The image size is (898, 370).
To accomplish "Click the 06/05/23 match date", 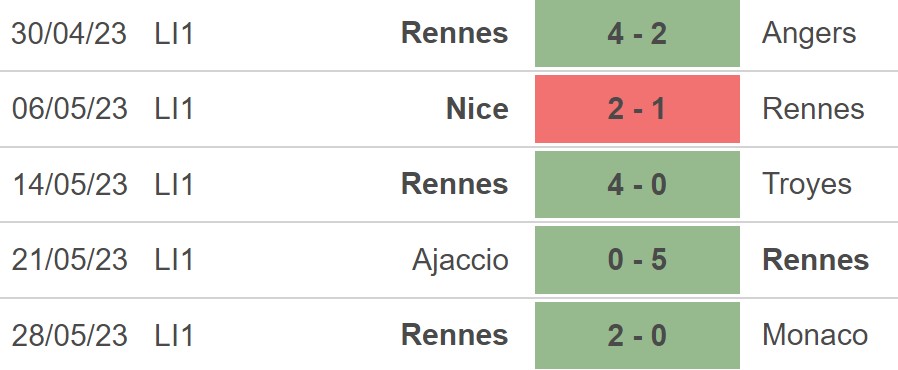I will point(69,109).
